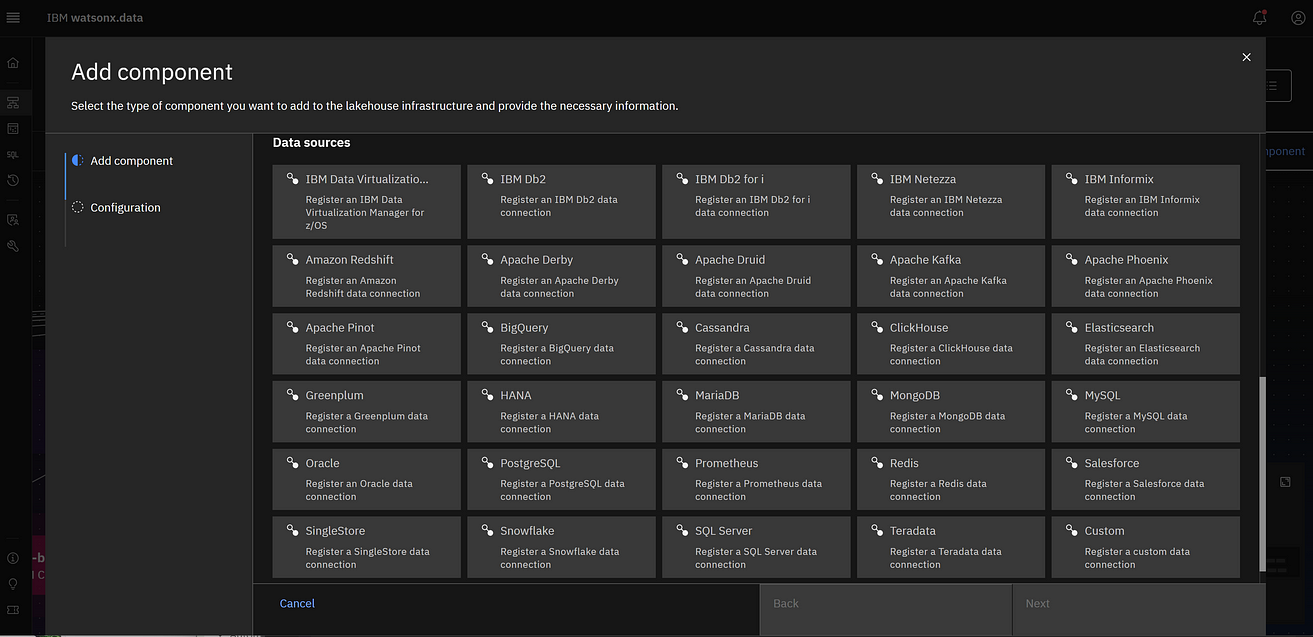Pick the Apache Derby tile

[x=561, y=276]
